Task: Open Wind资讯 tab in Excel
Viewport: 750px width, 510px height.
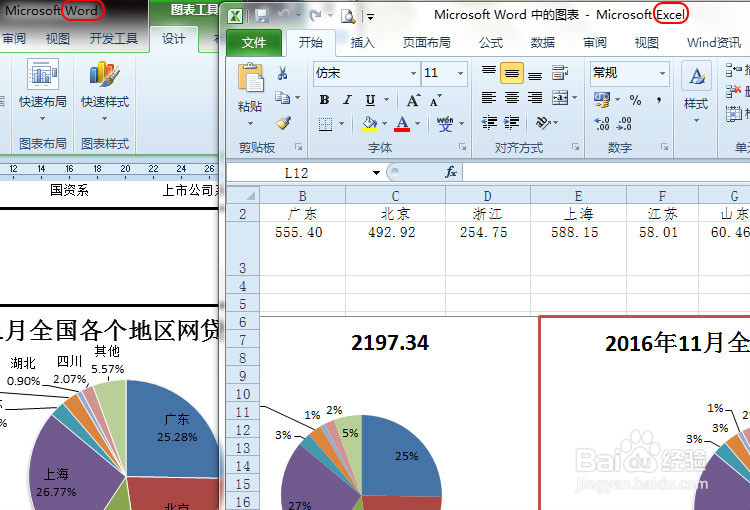Action: (714, 43)
